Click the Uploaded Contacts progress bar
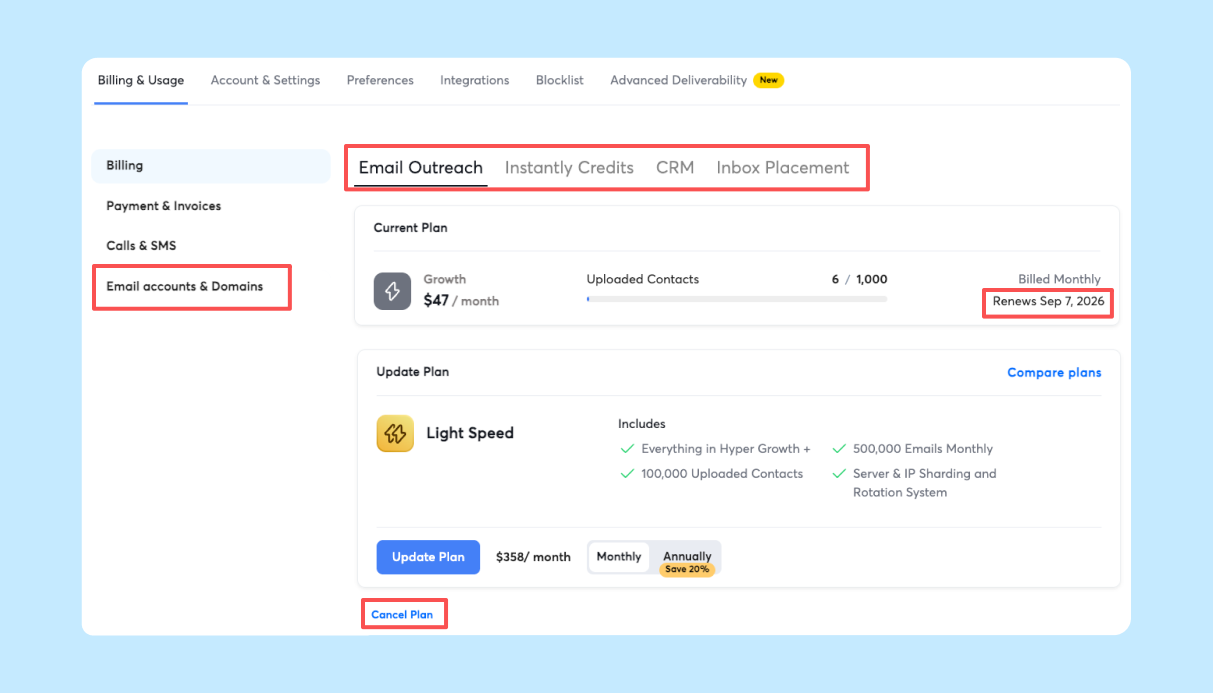1213x693 pixels. (x=737, y=299)
